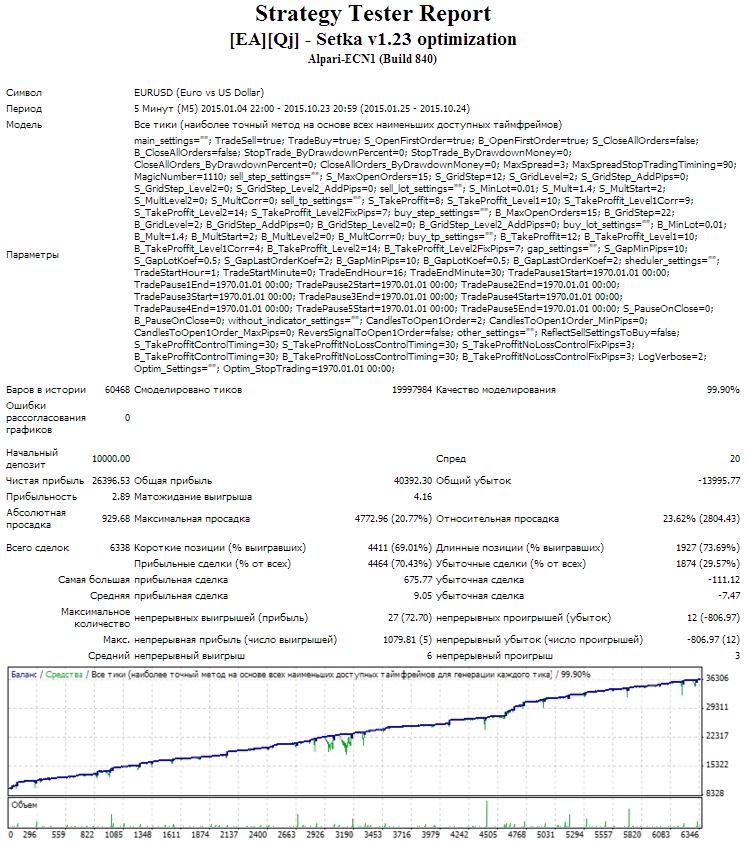Click the 'Общий убыток' label
Viewport: 748px width, 843px height.
point(473,481)
